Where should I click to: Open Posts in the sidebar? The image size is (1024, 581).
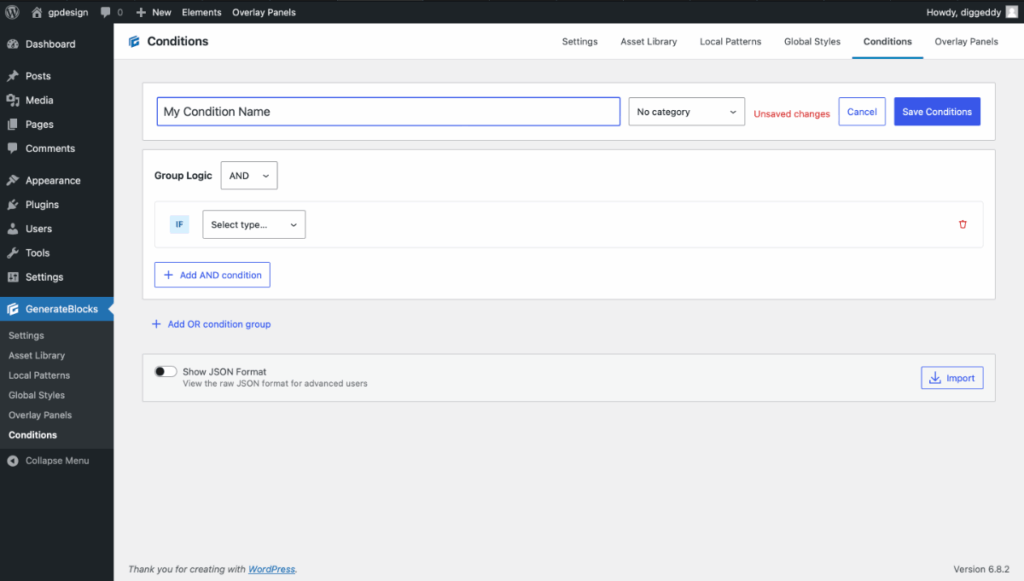[38, 76]
